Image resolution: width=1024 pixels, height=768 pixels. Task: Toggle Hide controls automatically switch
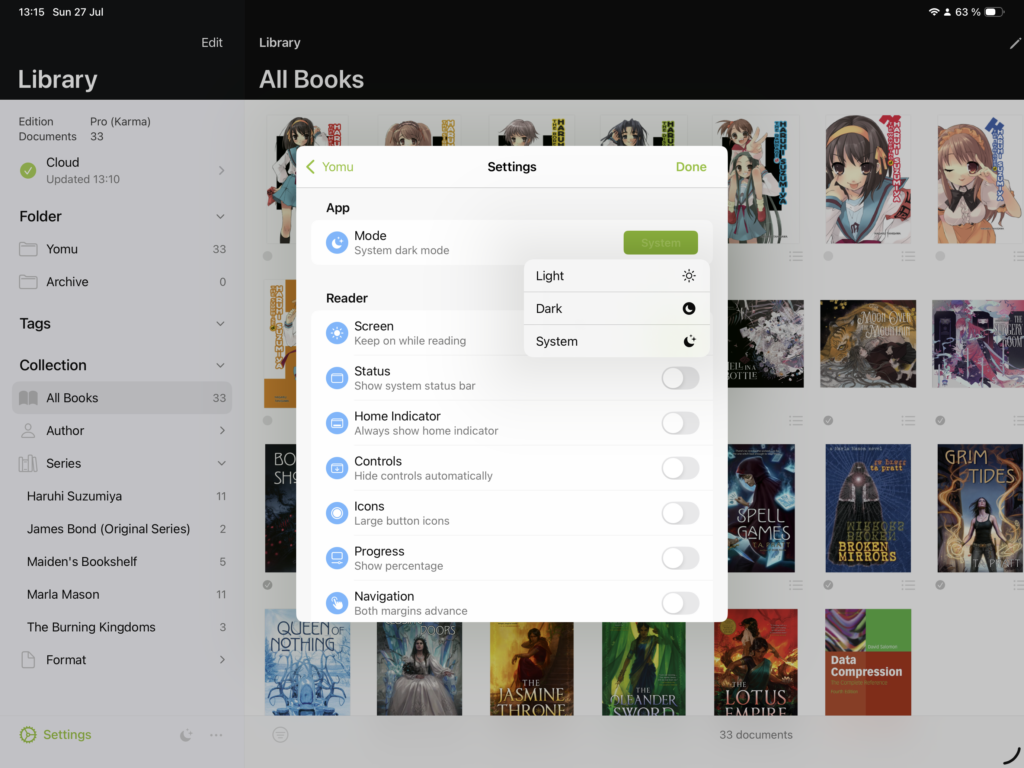[x=680, y=468]
